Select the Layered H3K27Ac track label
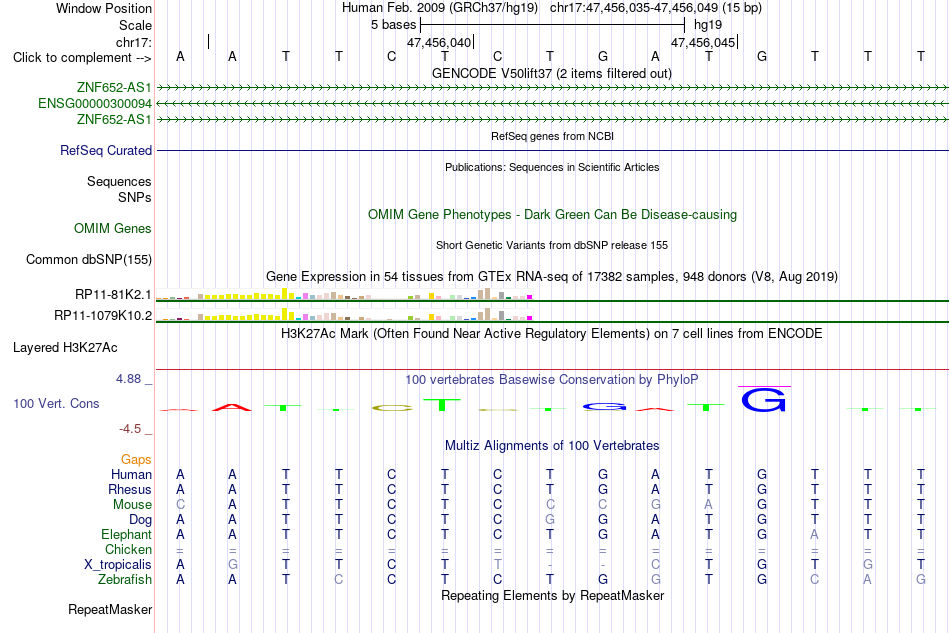This screenshot has height=633, width=950. (x=65, y=348)
